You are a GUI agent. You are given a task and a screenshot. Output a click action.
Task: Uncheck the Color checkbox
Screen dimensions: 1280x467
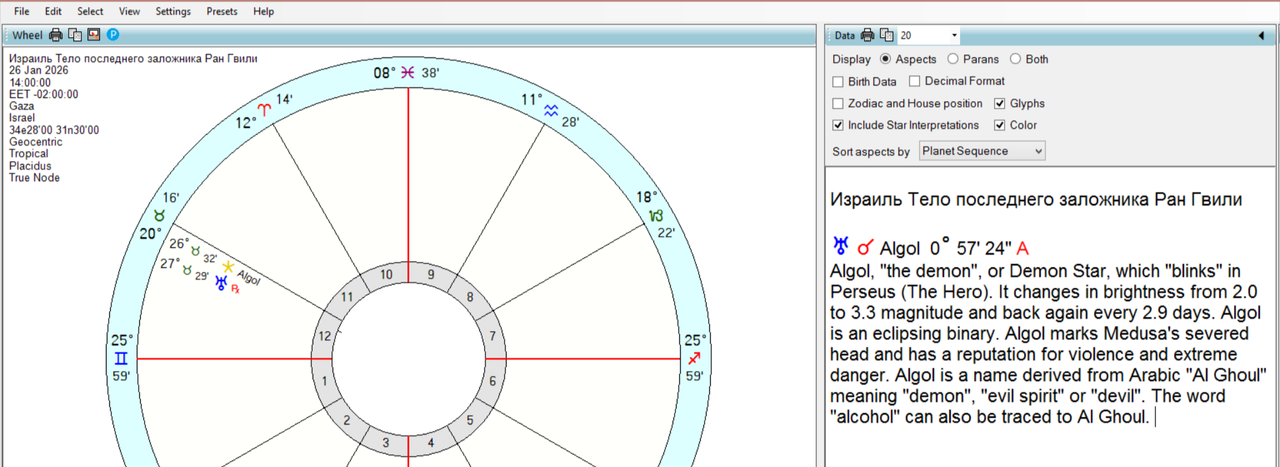click(1000, 125)
